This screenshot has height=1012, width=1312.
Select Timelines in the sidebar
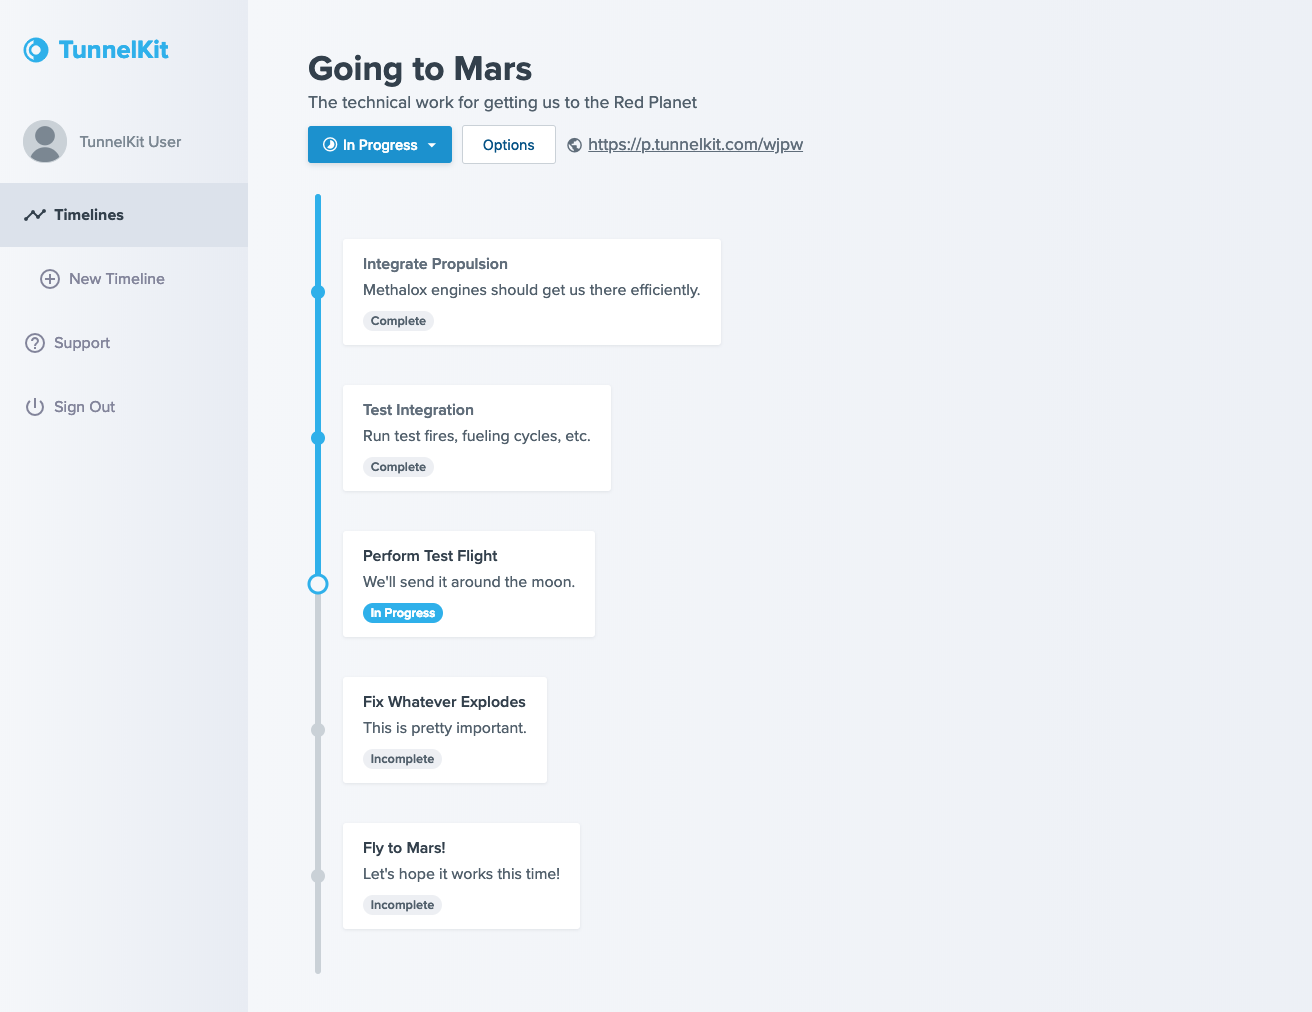(x=89, y=215)
